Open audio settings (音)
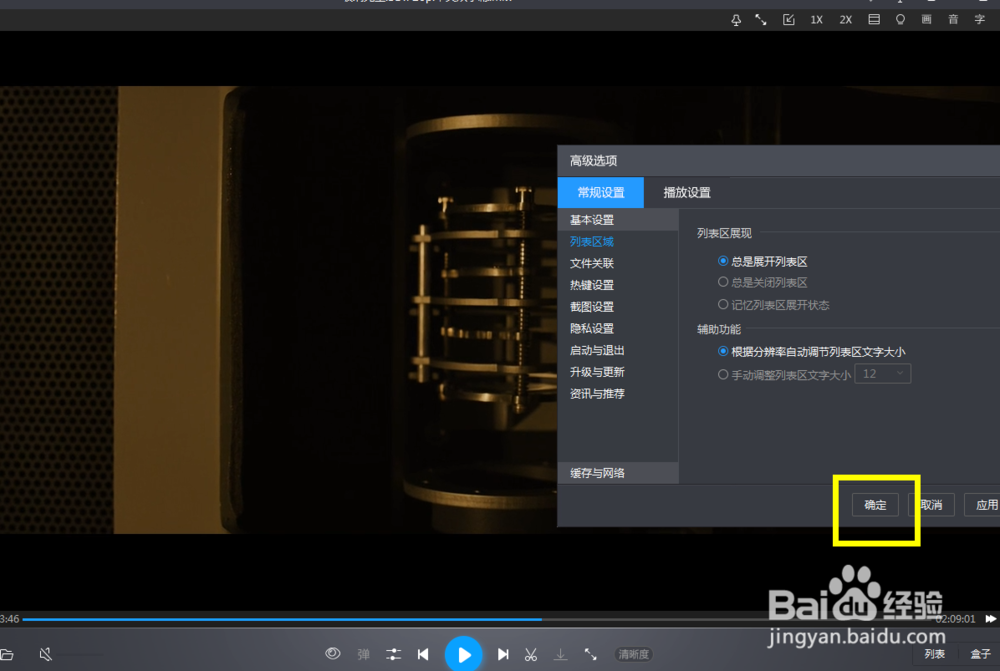 pyautogui.click(x=953, y=20)
